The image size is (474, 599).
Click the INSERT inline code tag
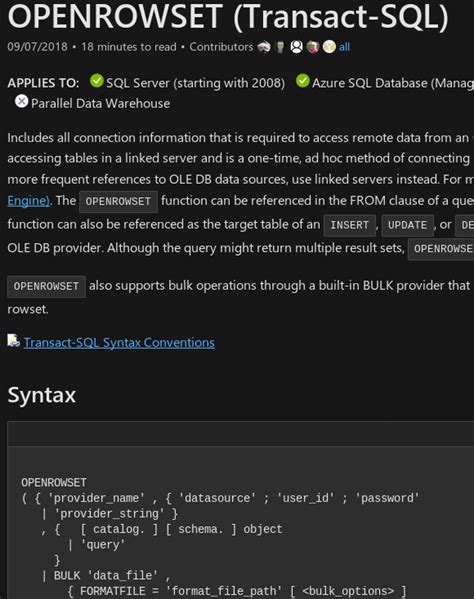point(349,225)
